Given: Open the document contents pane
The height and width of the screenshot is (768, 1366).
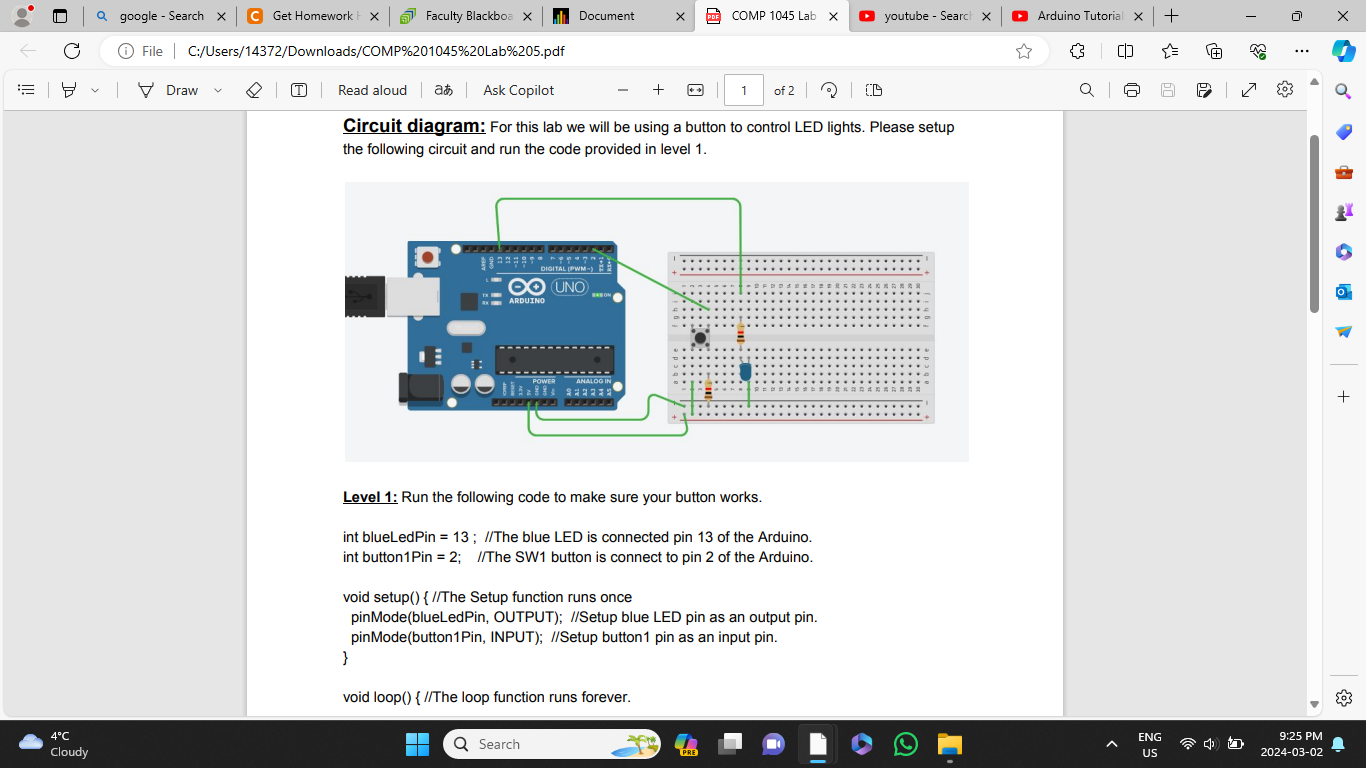Looking at the screenshot, I should click(x=25, y=90).
